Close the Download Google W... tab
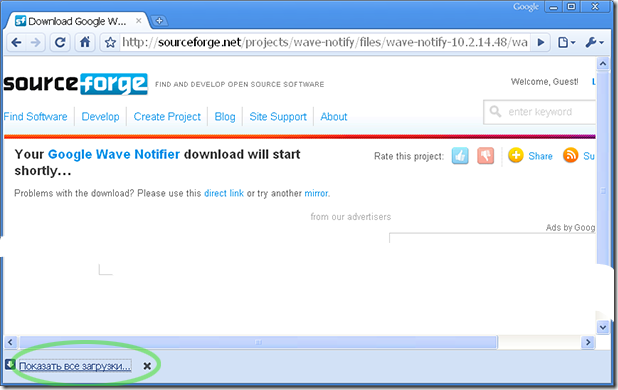This screenshot has width=618, height=390. 139,20
